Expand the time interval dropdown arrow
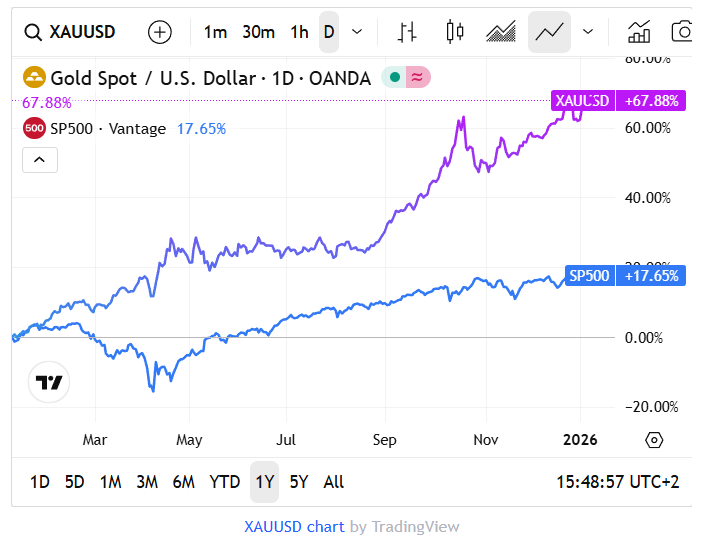 click(357, 32)
